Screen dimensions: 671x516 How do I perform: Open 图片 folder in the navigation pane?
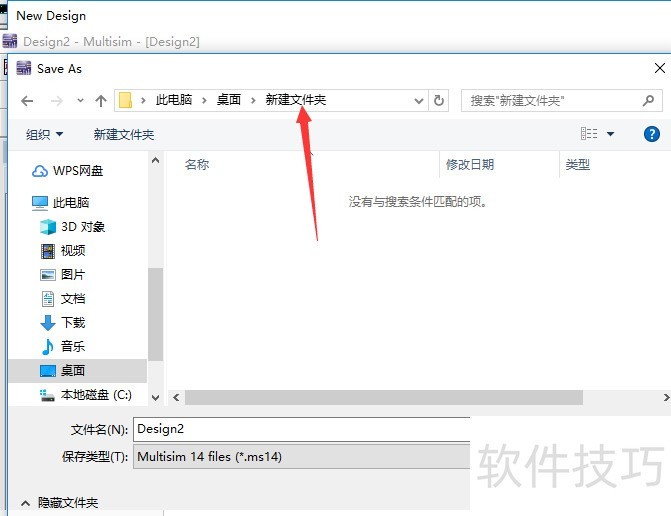coord(73,275)
